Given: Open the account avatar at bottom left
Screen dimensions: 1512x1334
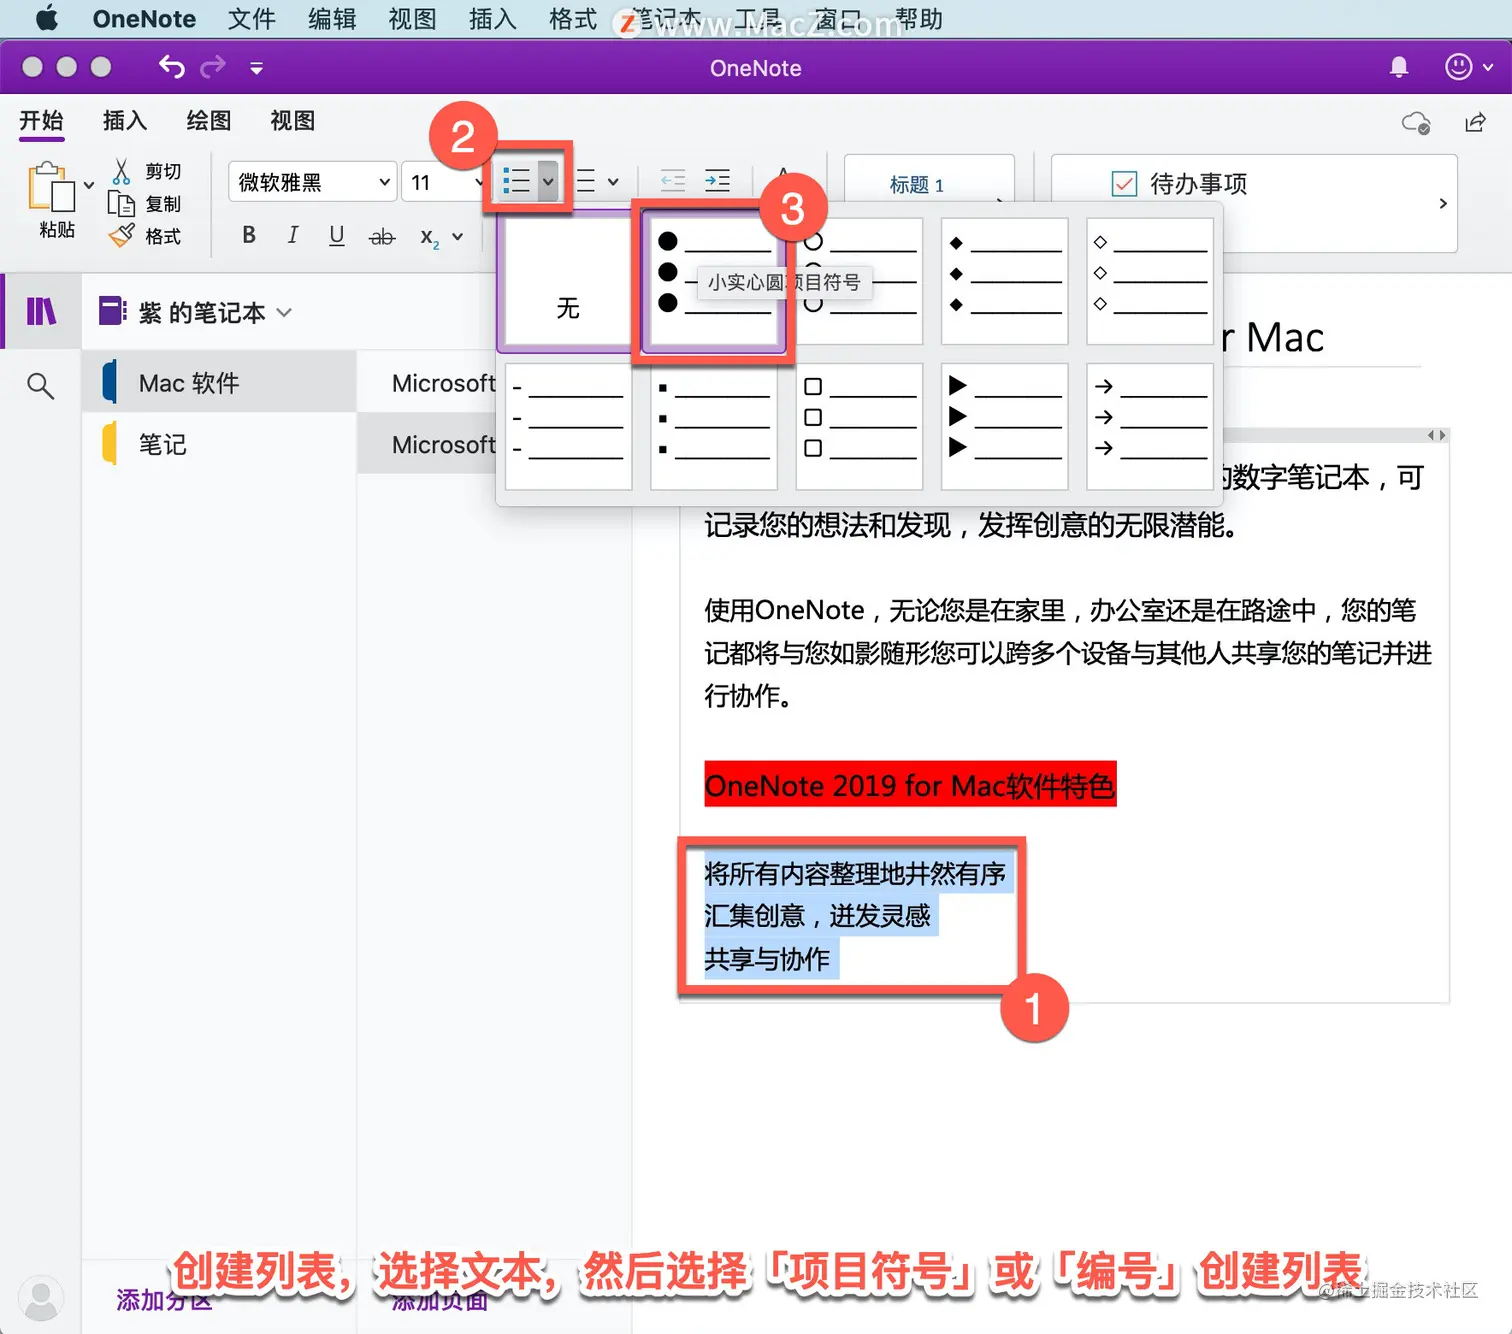Looking at the screenshot, I should pyautogui.click(x=41, y=1297).
